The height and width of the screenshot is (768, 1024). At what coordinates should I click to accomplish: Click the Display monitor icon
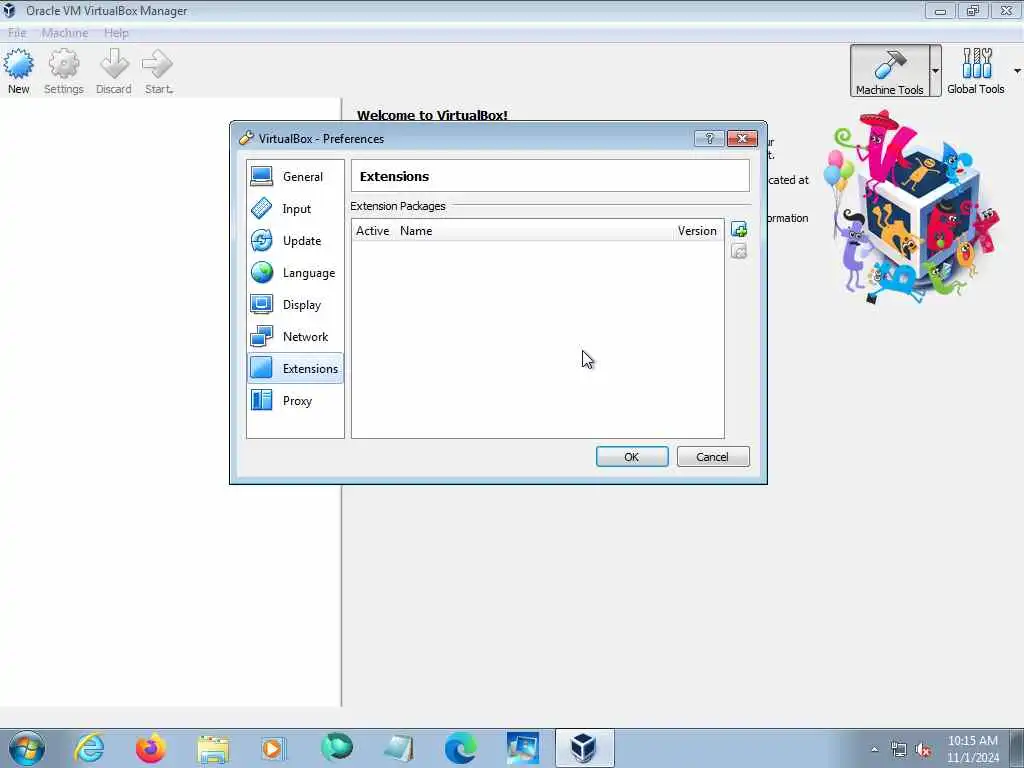(262, 304)
